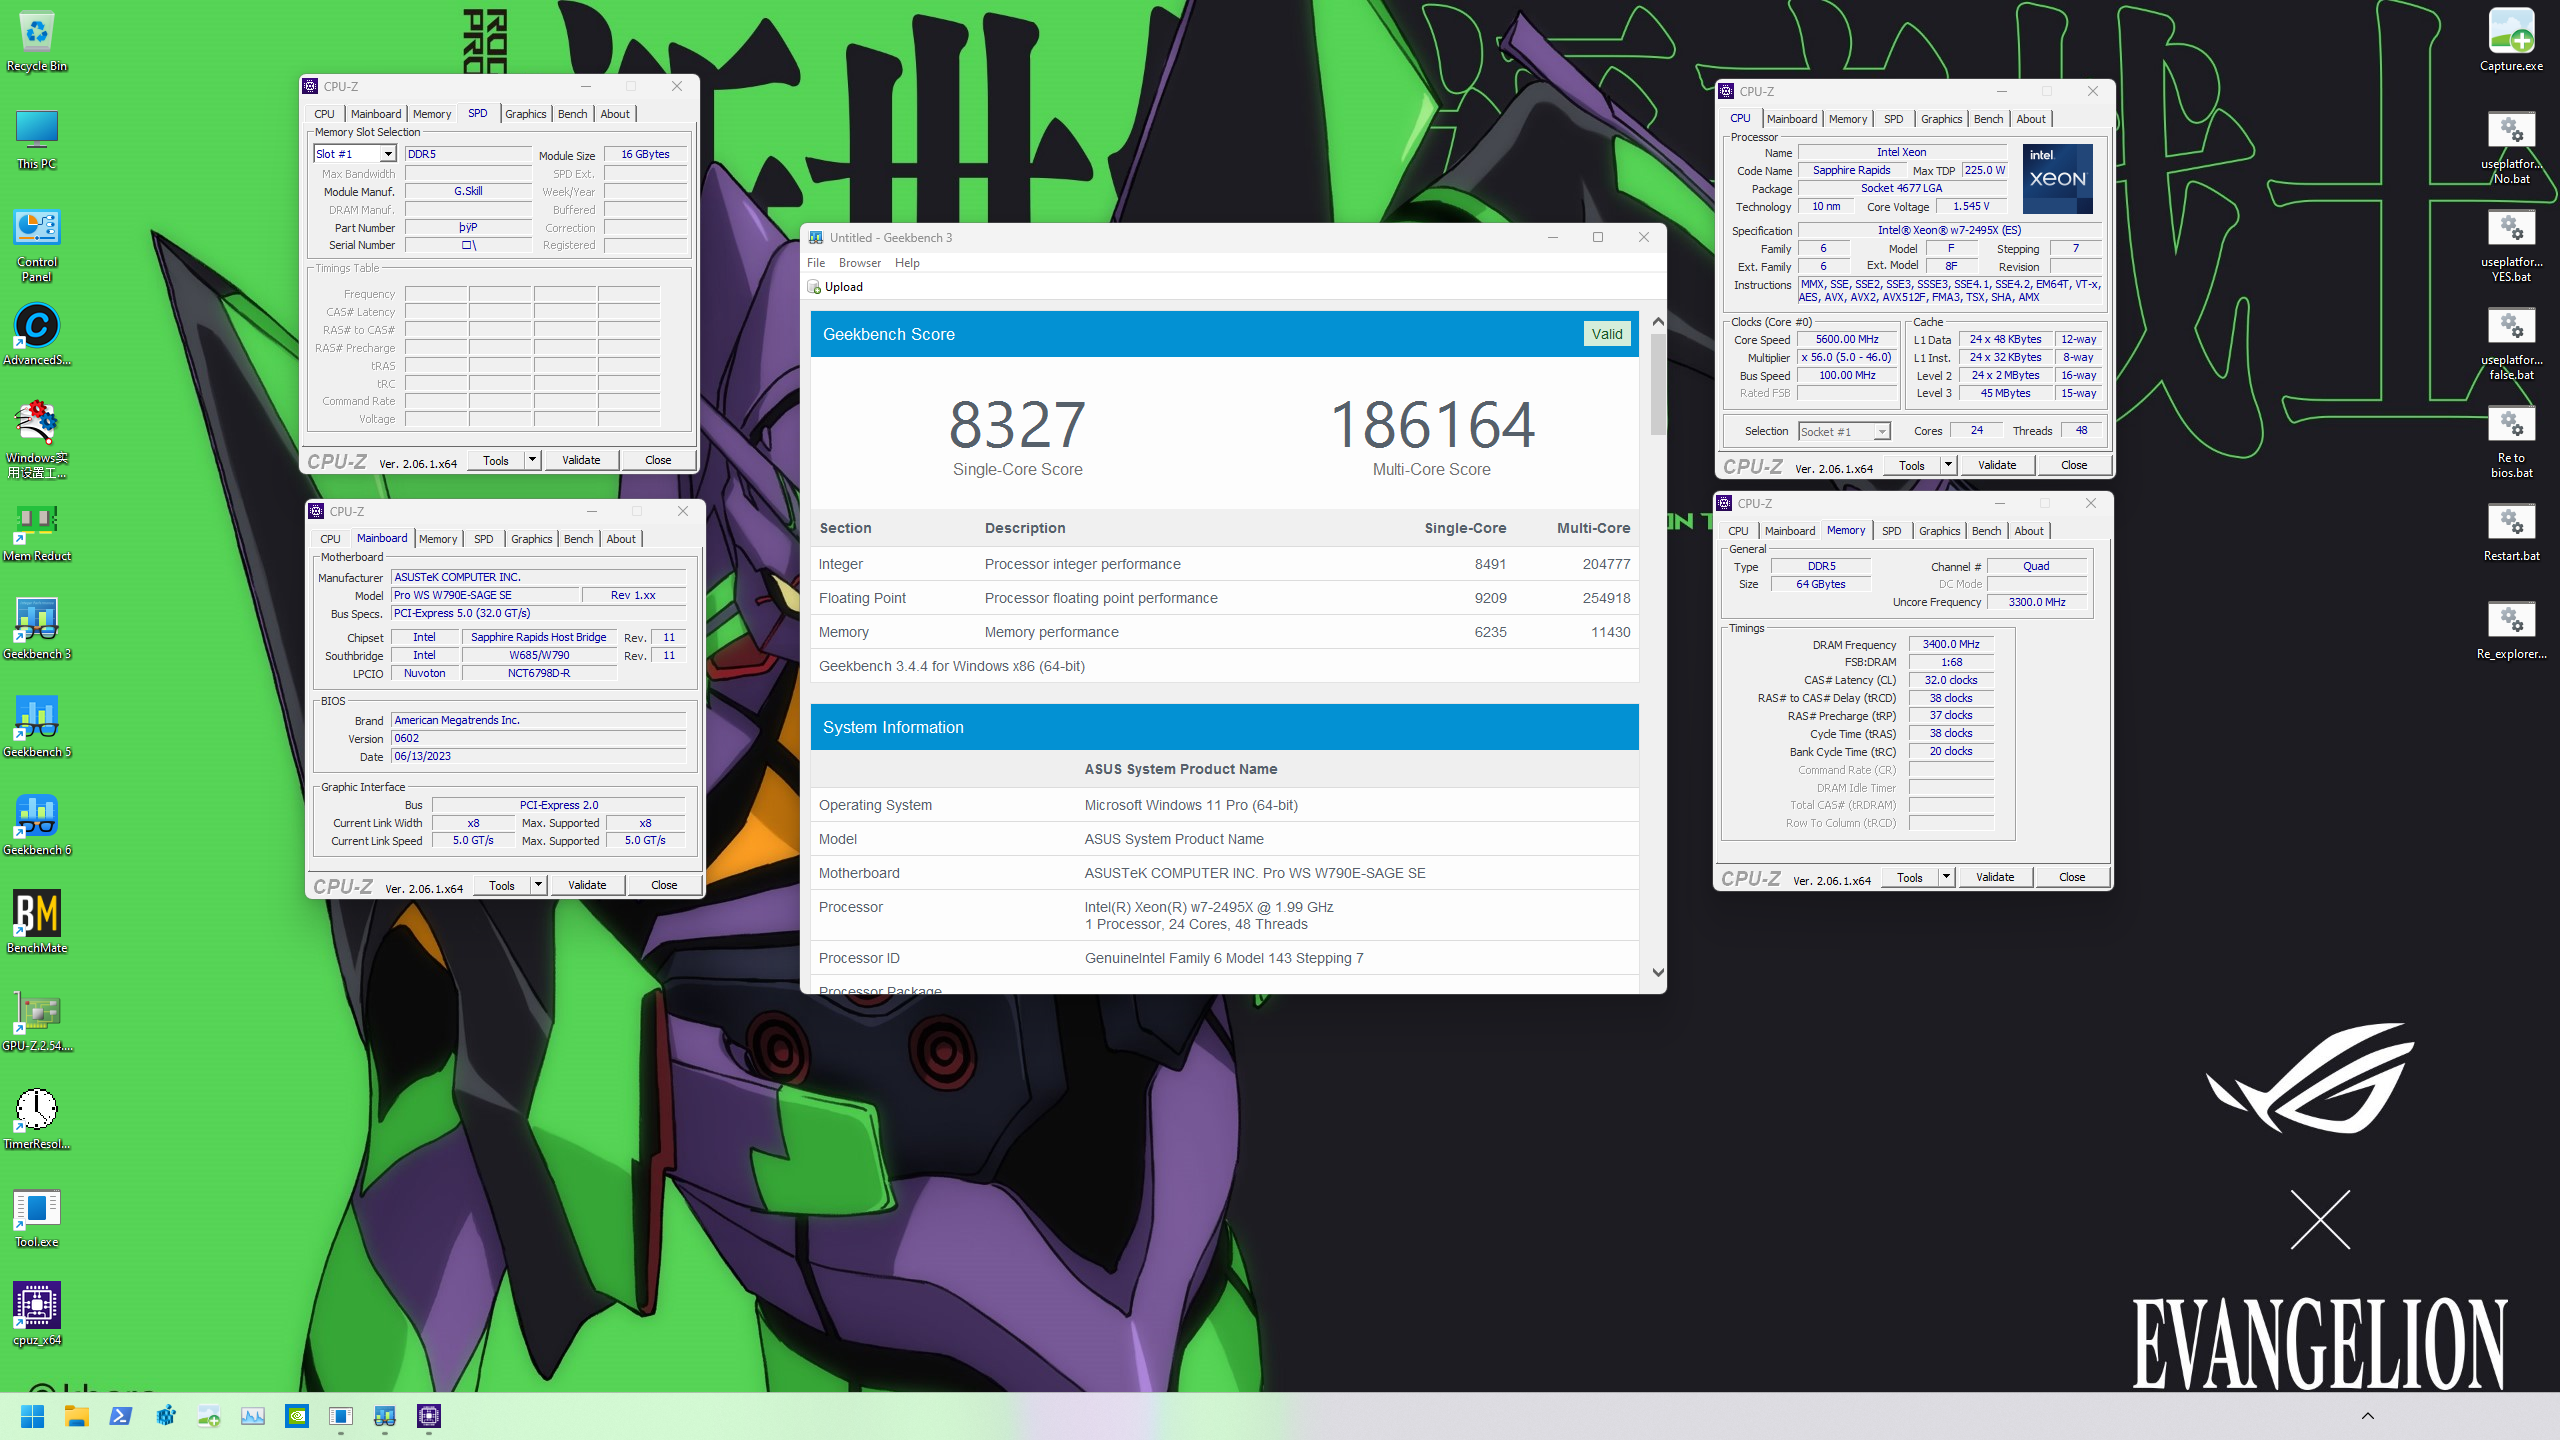
Task: Click the G.Skill Module Manuf. field
Action: [468, 191]
